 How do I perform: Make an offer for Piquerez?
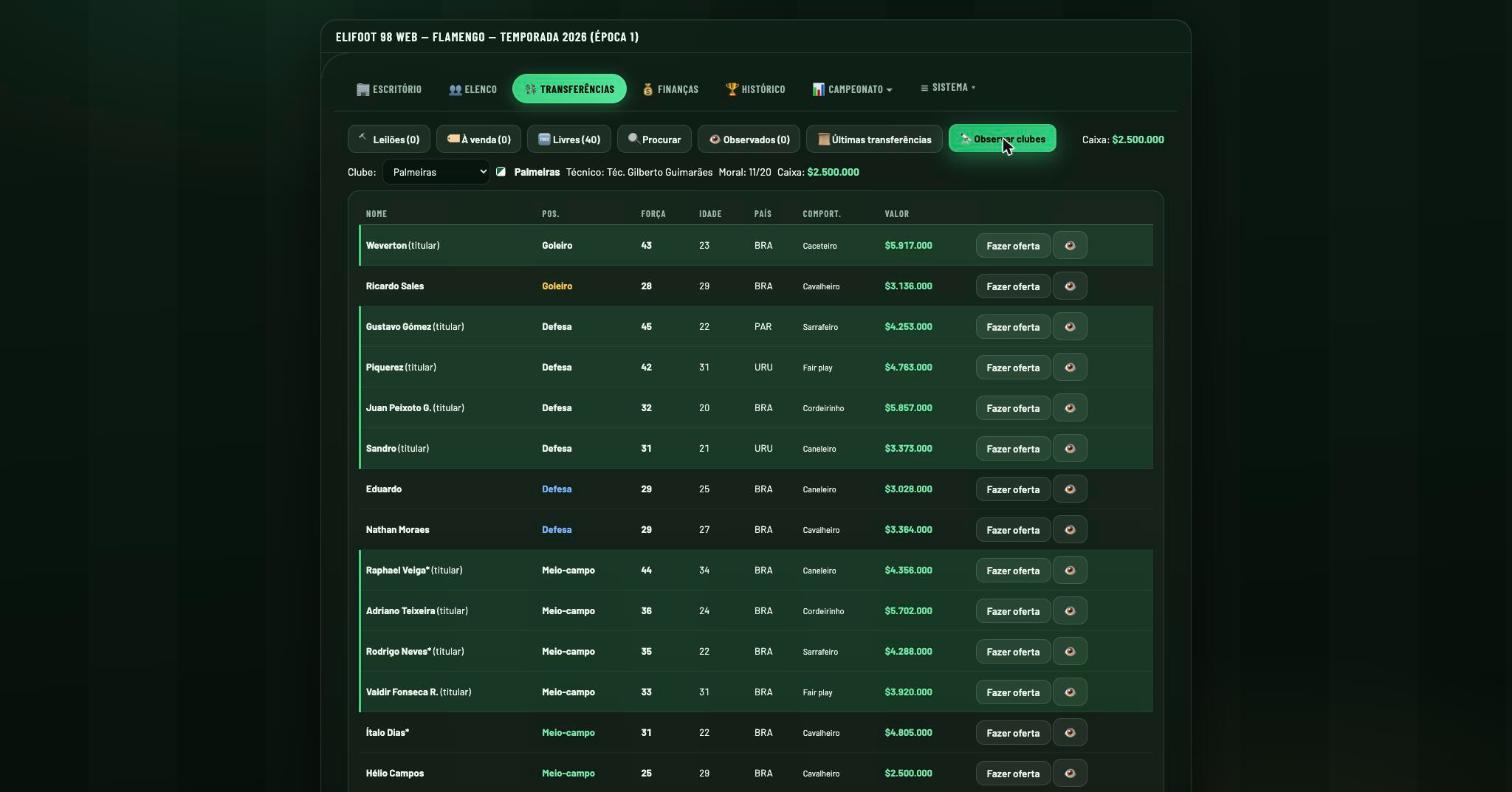[1013, 367]
